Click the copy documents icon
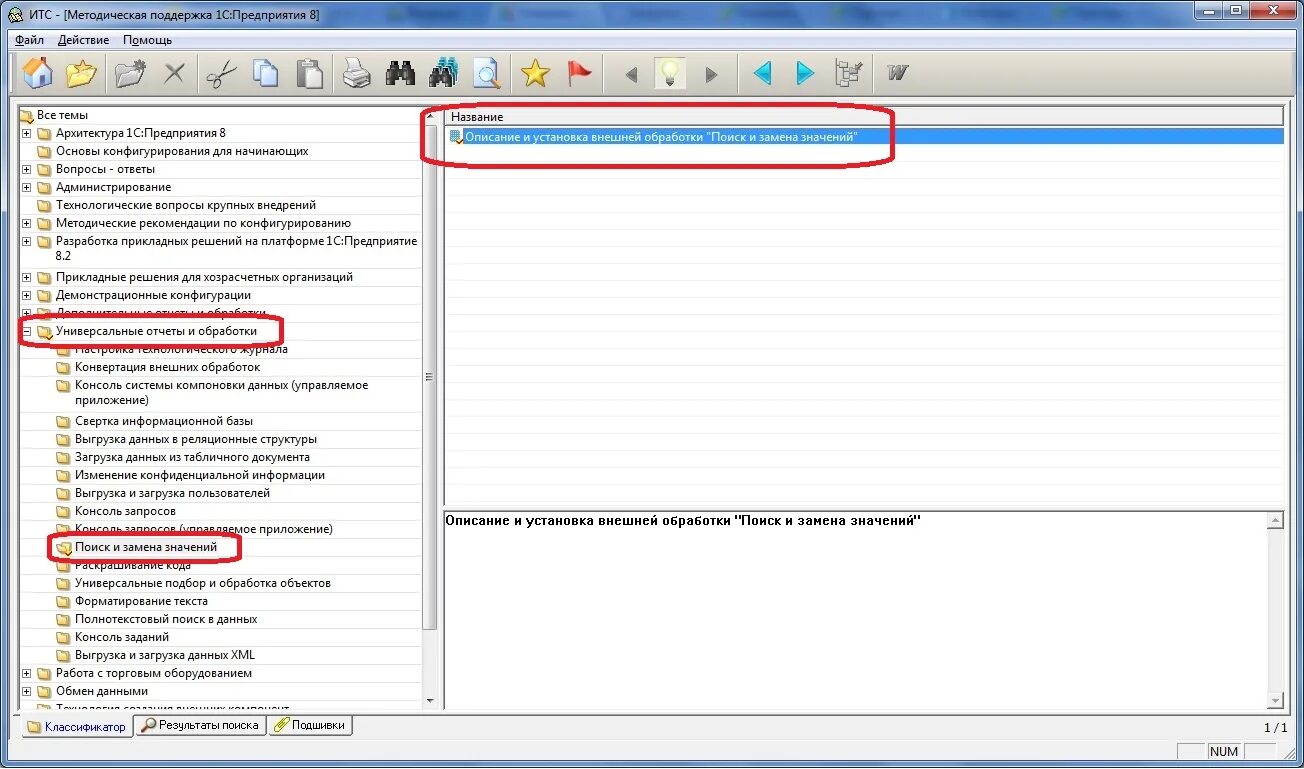Viewport: 1304px width, 769px height. point(265,73)
